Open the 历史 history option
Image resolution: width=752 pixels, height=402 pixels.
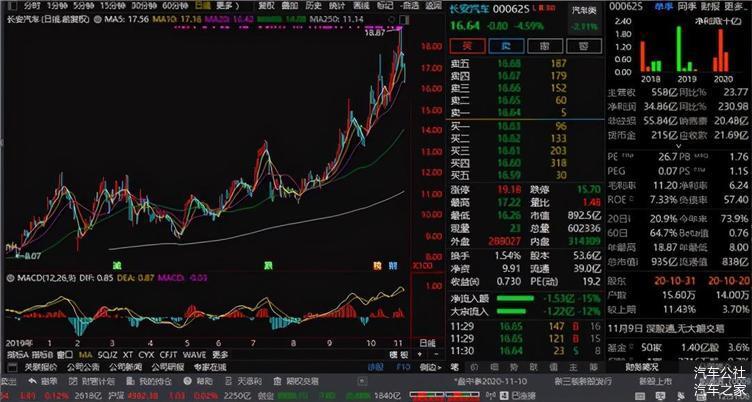[313, 6]
